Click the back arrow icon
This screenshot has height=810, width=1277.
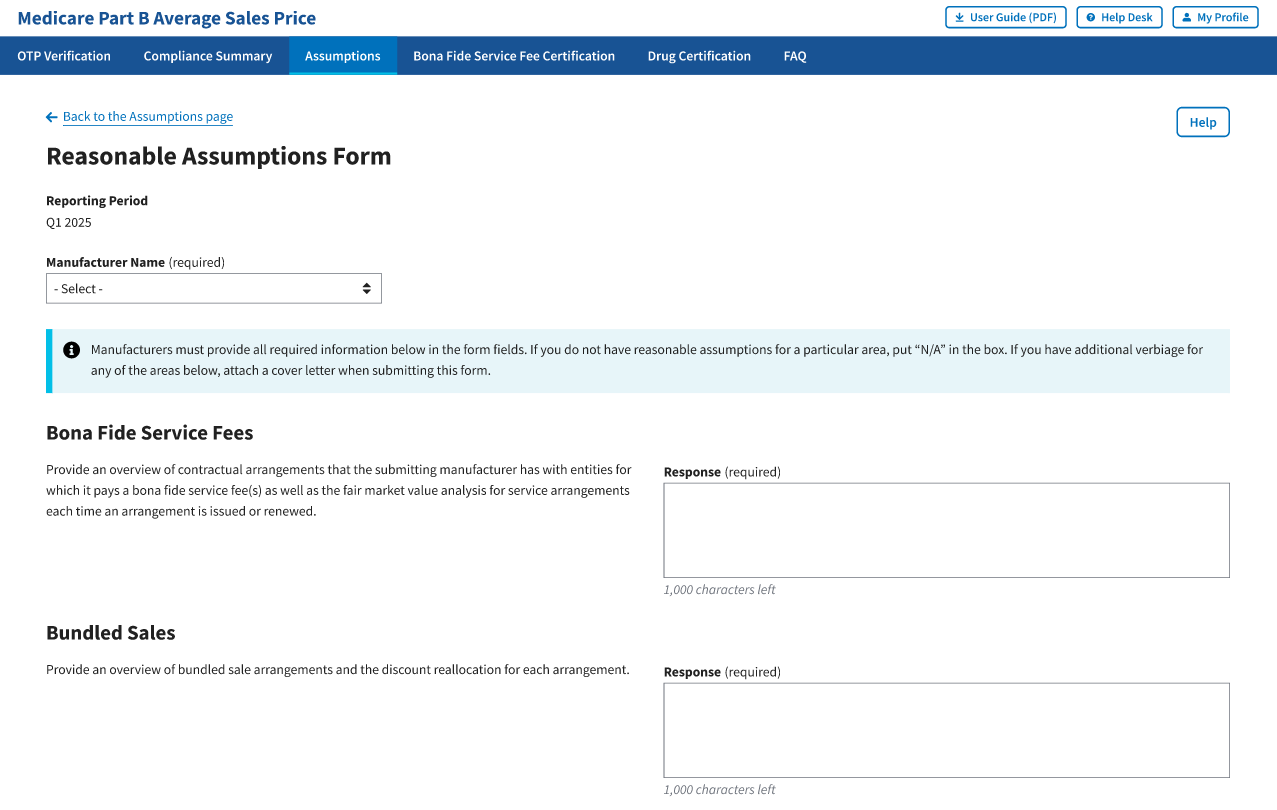click(x=52, y=117)
